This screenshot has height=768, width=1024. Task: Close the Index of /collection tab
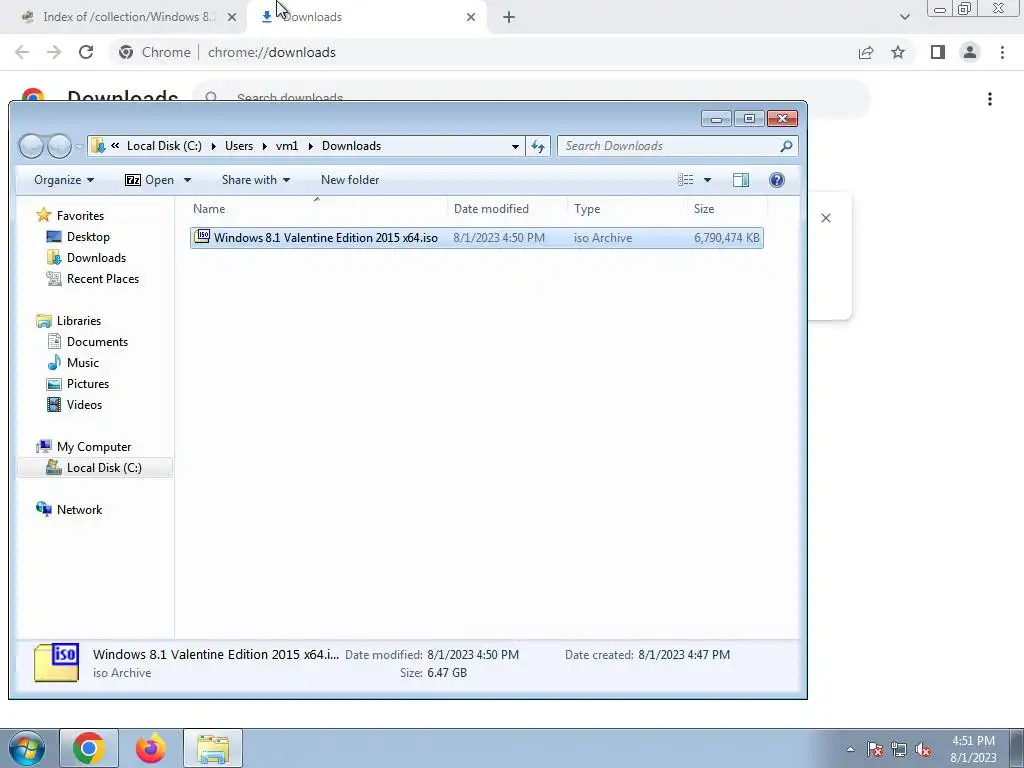(x=232, y=18)
